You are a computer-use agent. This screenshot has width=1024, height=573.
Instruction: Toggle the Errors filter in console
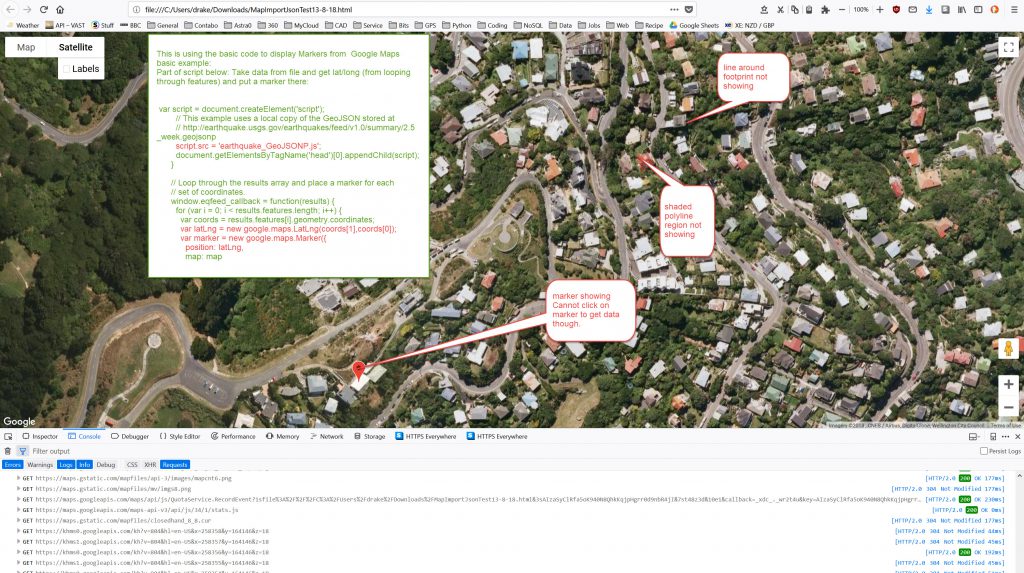[x=12, y=465]
